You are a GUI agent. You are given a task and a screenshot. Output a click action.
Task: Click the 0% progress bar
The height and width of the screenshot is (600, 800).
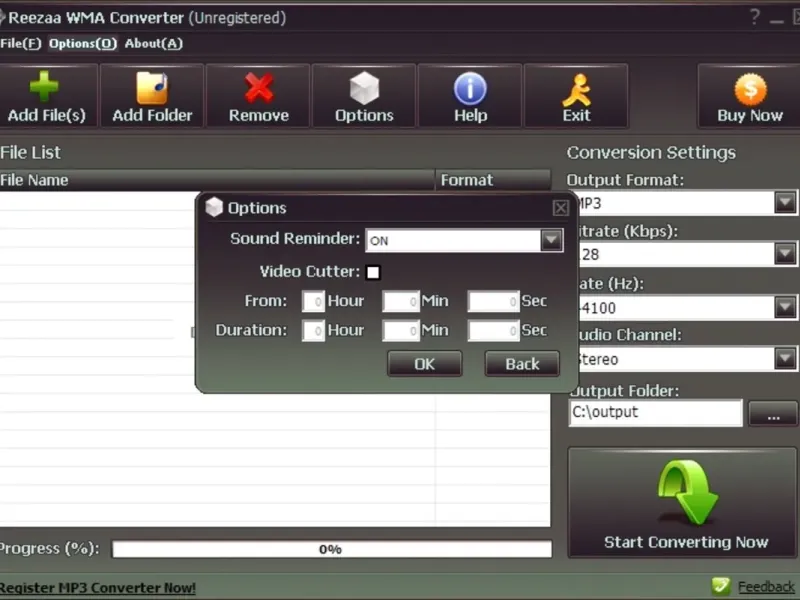332,549
